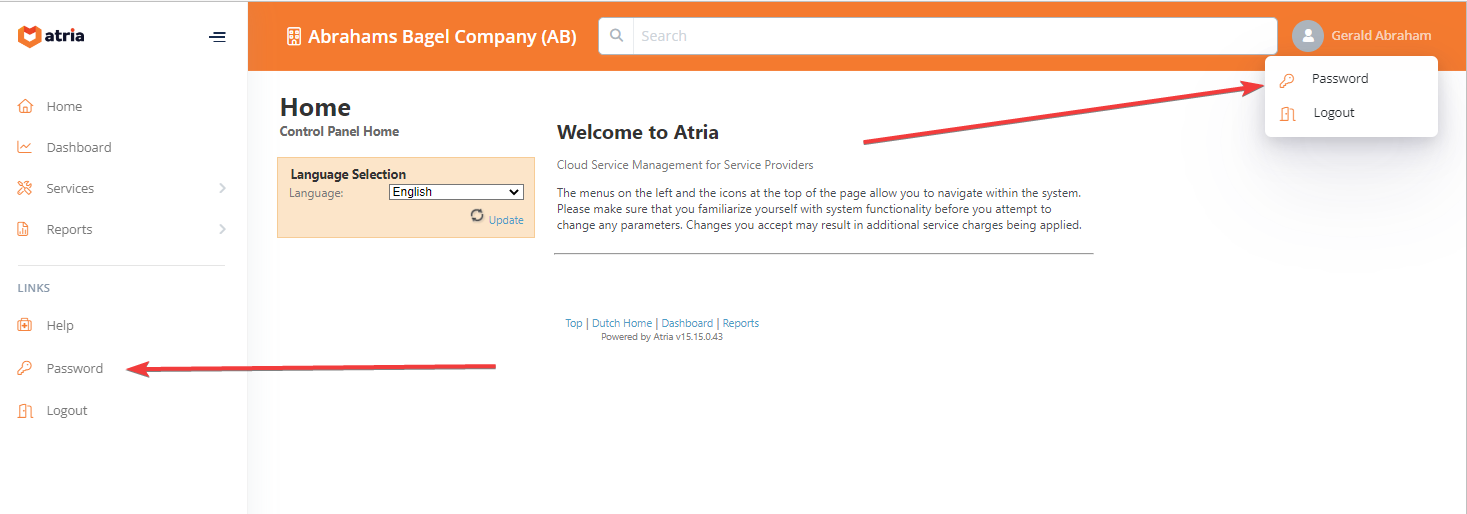Click the Services tools icon in sidebar

[x=25, y=188]
